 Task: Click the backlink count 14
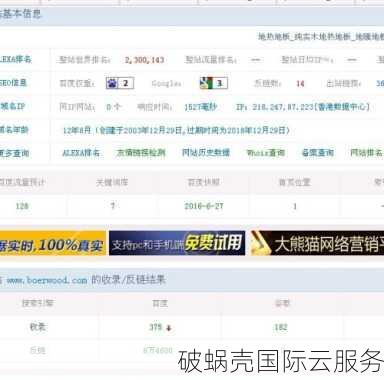pos(300,83)
